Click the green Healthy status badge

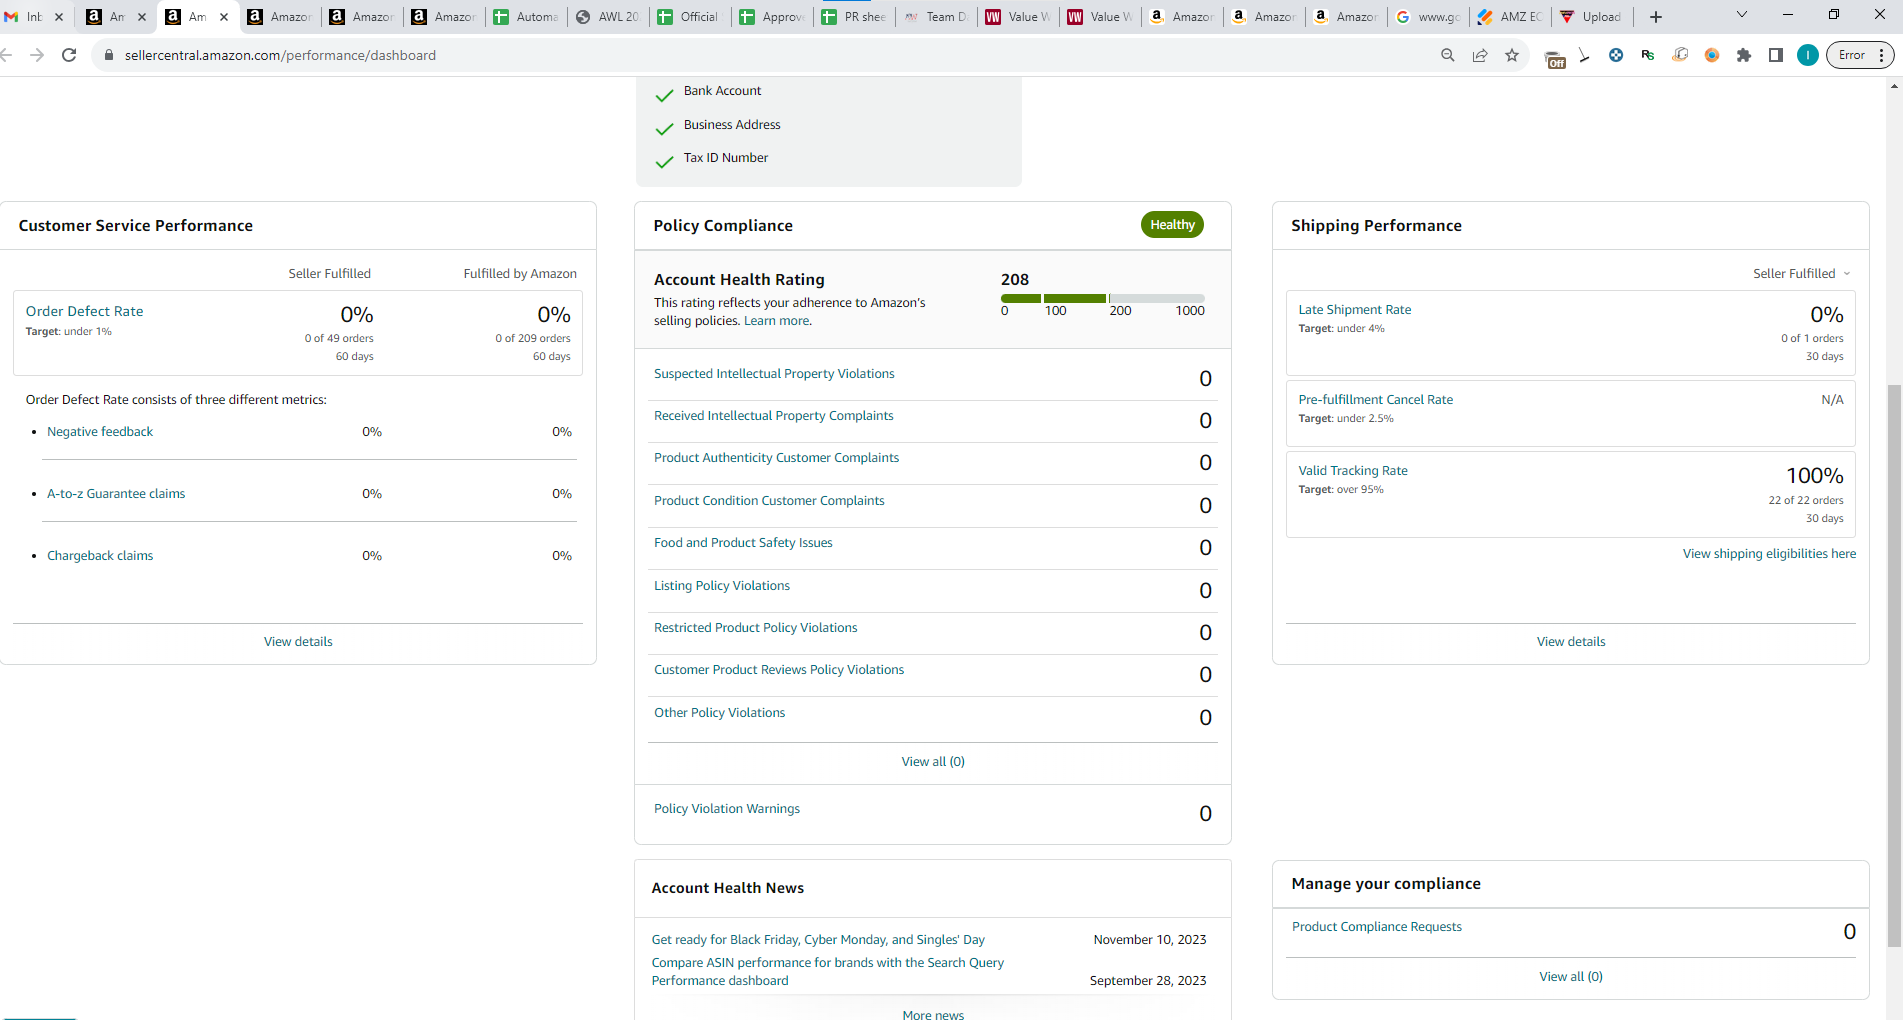click(1172, 225)
